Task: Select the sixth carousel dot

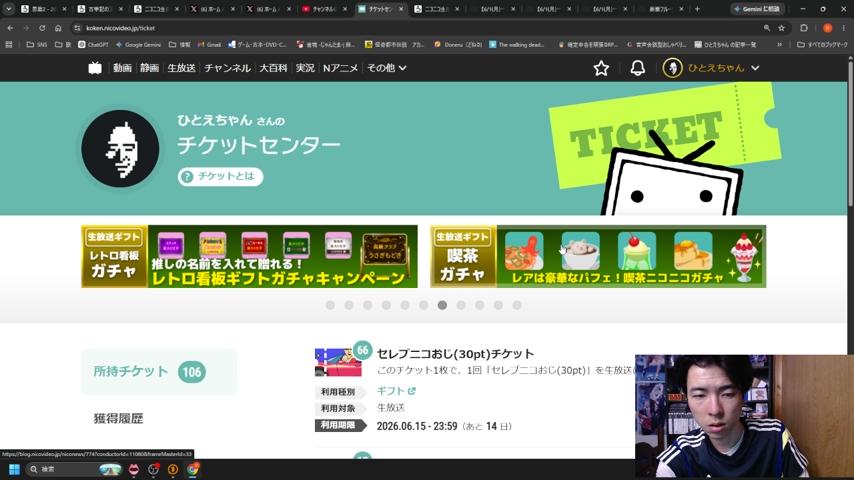Action: [424, 305]
